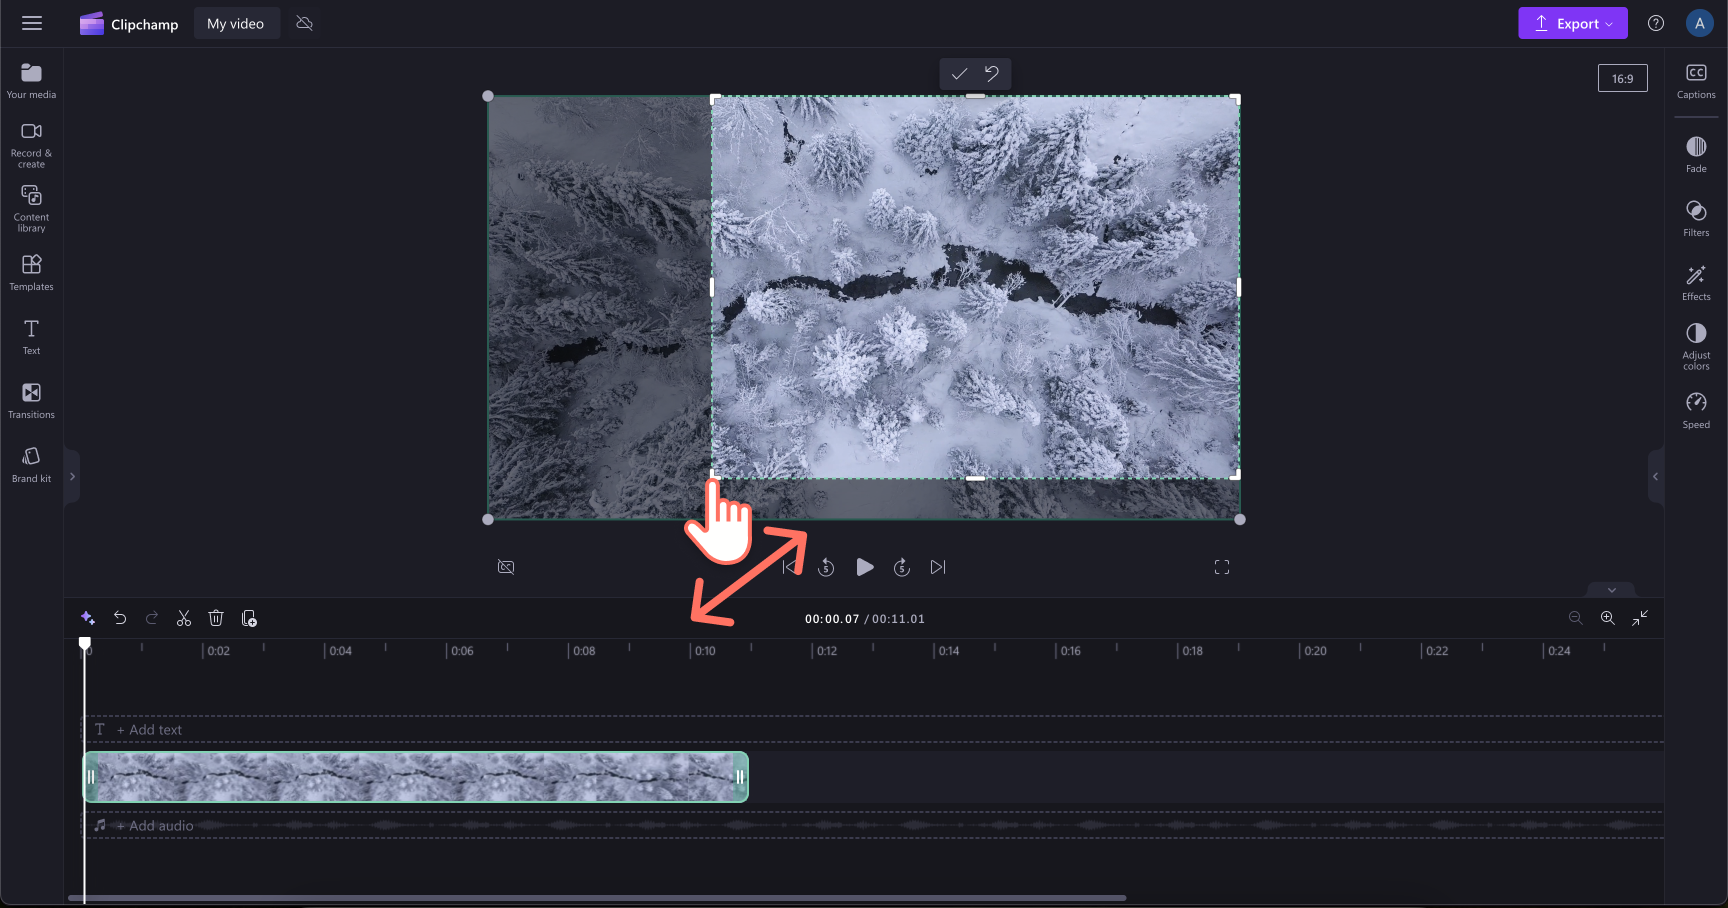Screen dimensions: 1728x908
Task: Click the timeline playhead
Action: tap(85, 644)
